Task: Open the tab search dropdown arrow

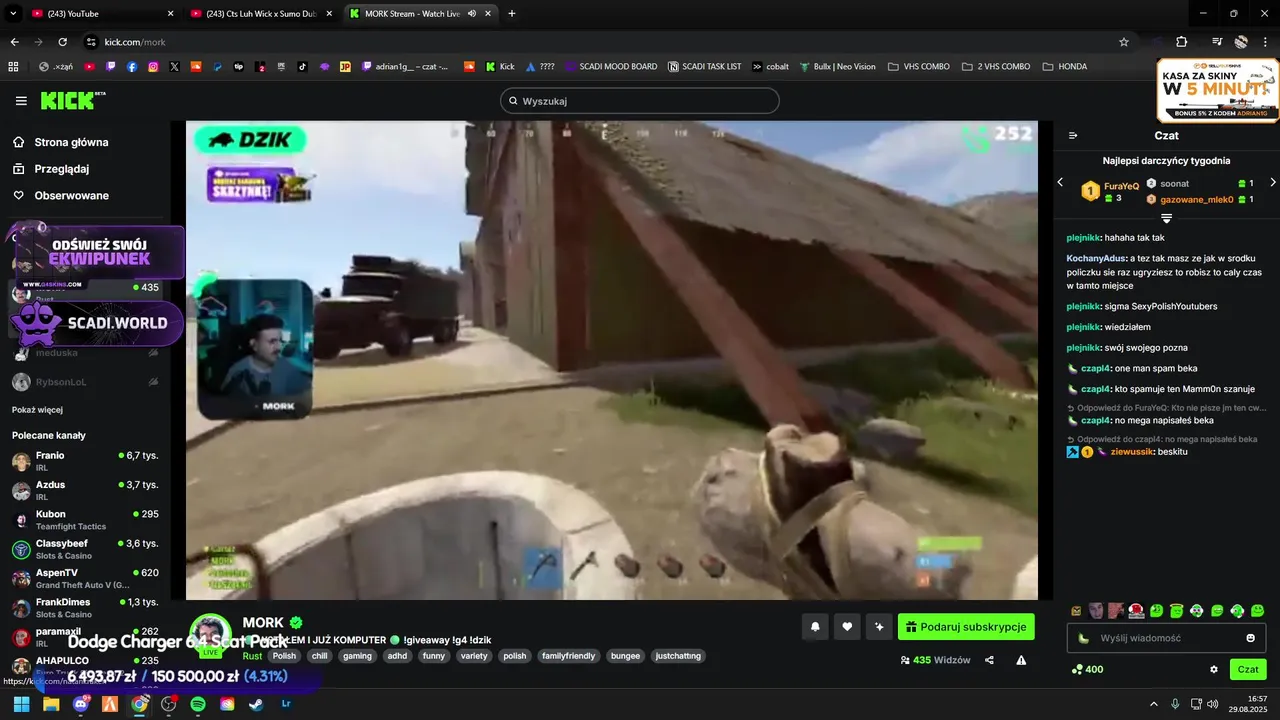Action: 13,13
